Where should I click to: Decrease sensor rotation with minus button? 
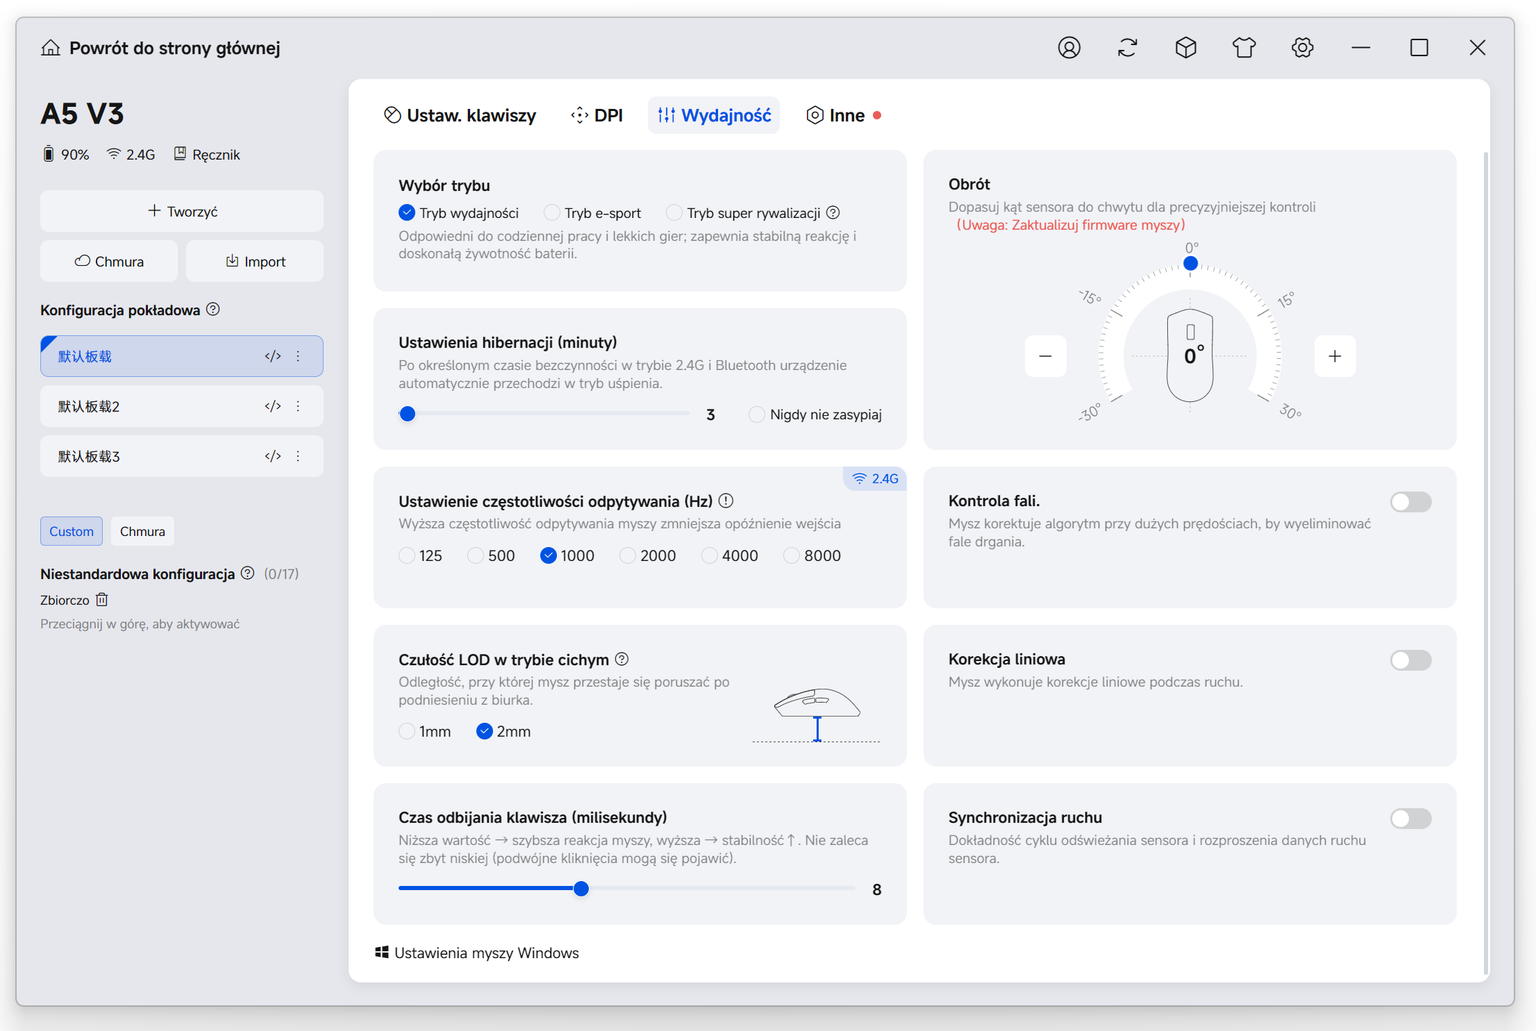click(x=1045, y=356)
